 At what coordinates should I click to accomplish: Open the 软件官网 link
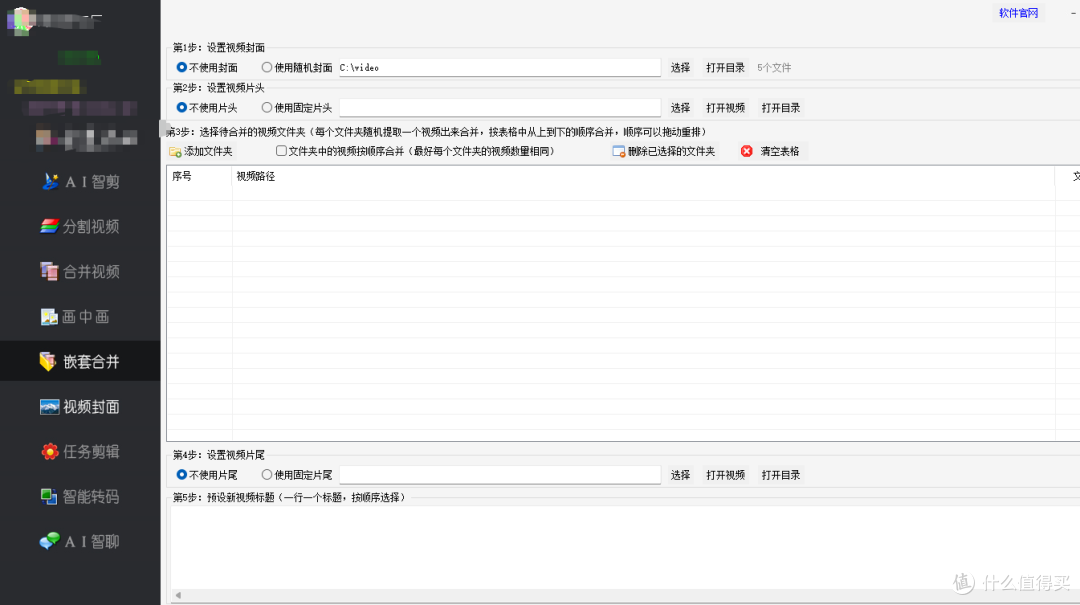(x=1018, y=13)
